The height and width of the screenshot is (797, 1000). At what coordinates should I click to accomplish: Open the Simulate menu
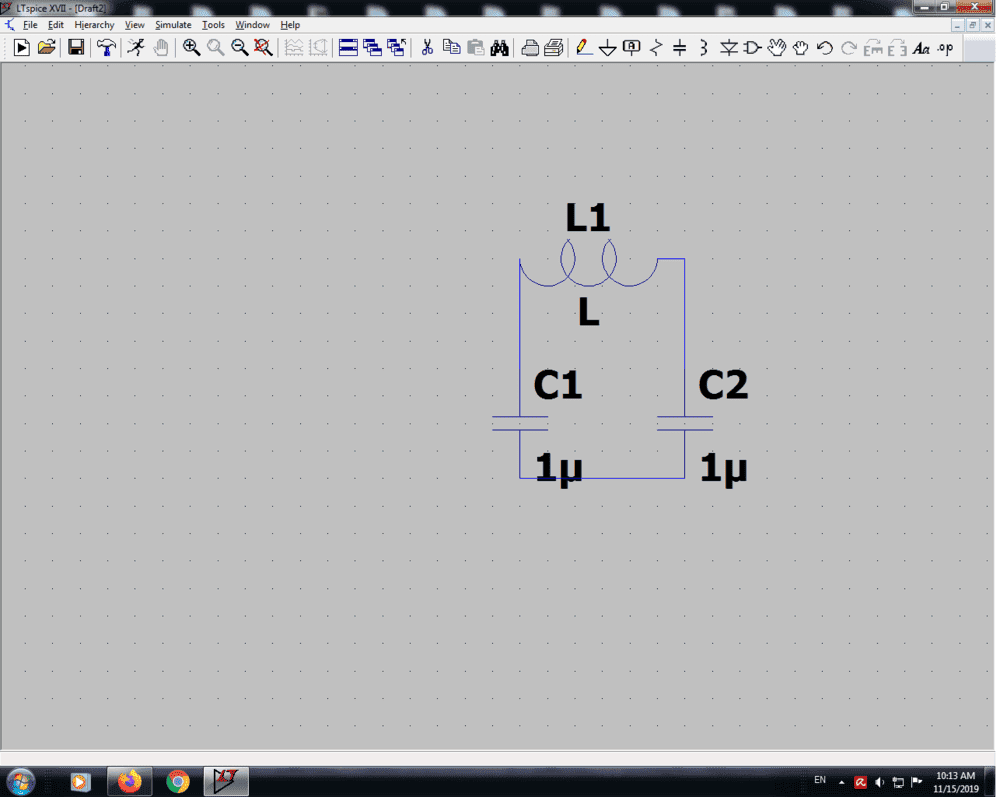(x=173, y=25)
